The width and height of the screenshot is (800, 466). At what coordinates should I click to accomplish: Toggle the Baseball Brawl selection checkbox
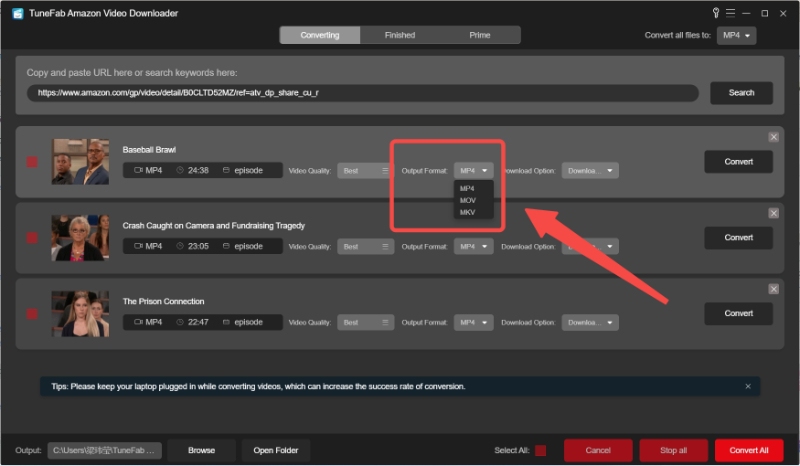click(x=32, y=162)
